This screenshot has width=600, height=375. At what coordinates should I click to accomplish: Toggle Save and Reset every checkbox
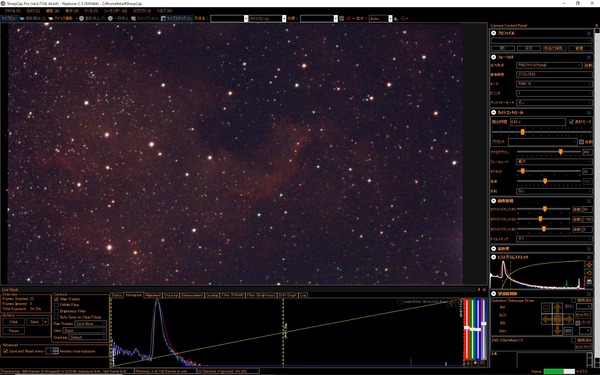(5, 351)
